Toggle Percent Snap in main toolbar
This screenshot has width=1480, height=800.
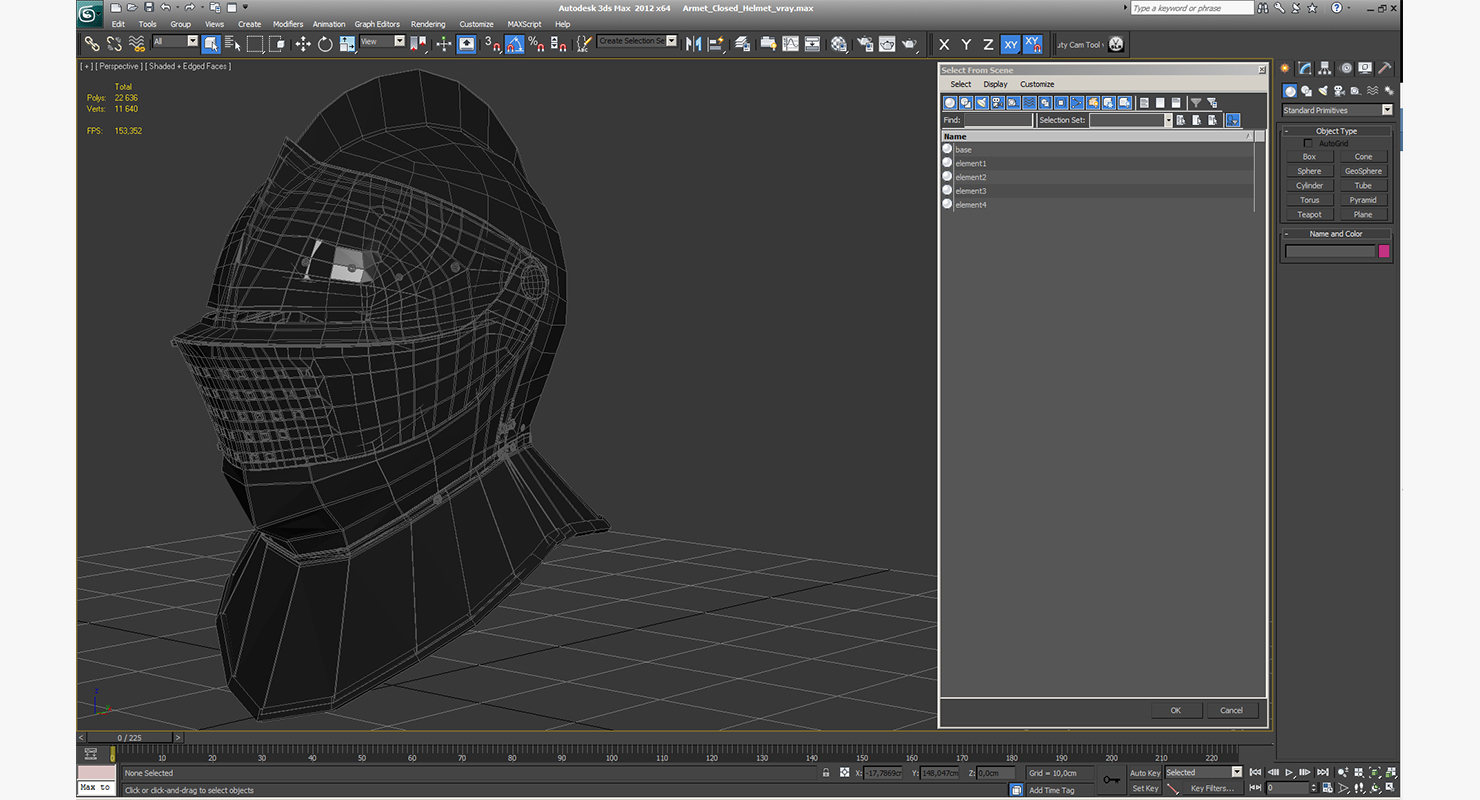[x=536, y=44]
